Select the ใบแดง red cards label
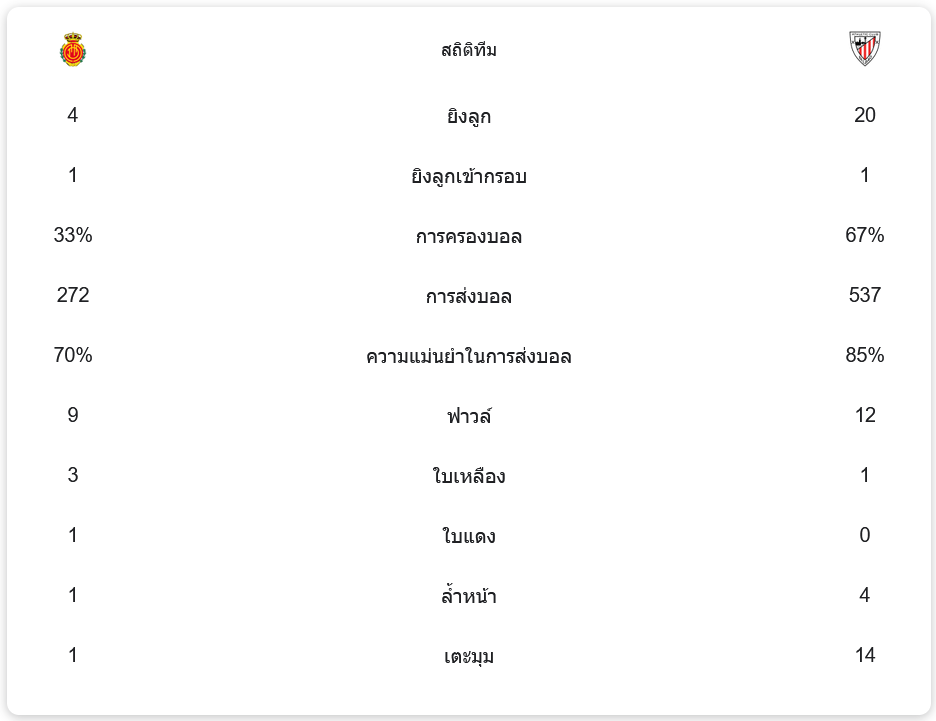 [468, 536]
